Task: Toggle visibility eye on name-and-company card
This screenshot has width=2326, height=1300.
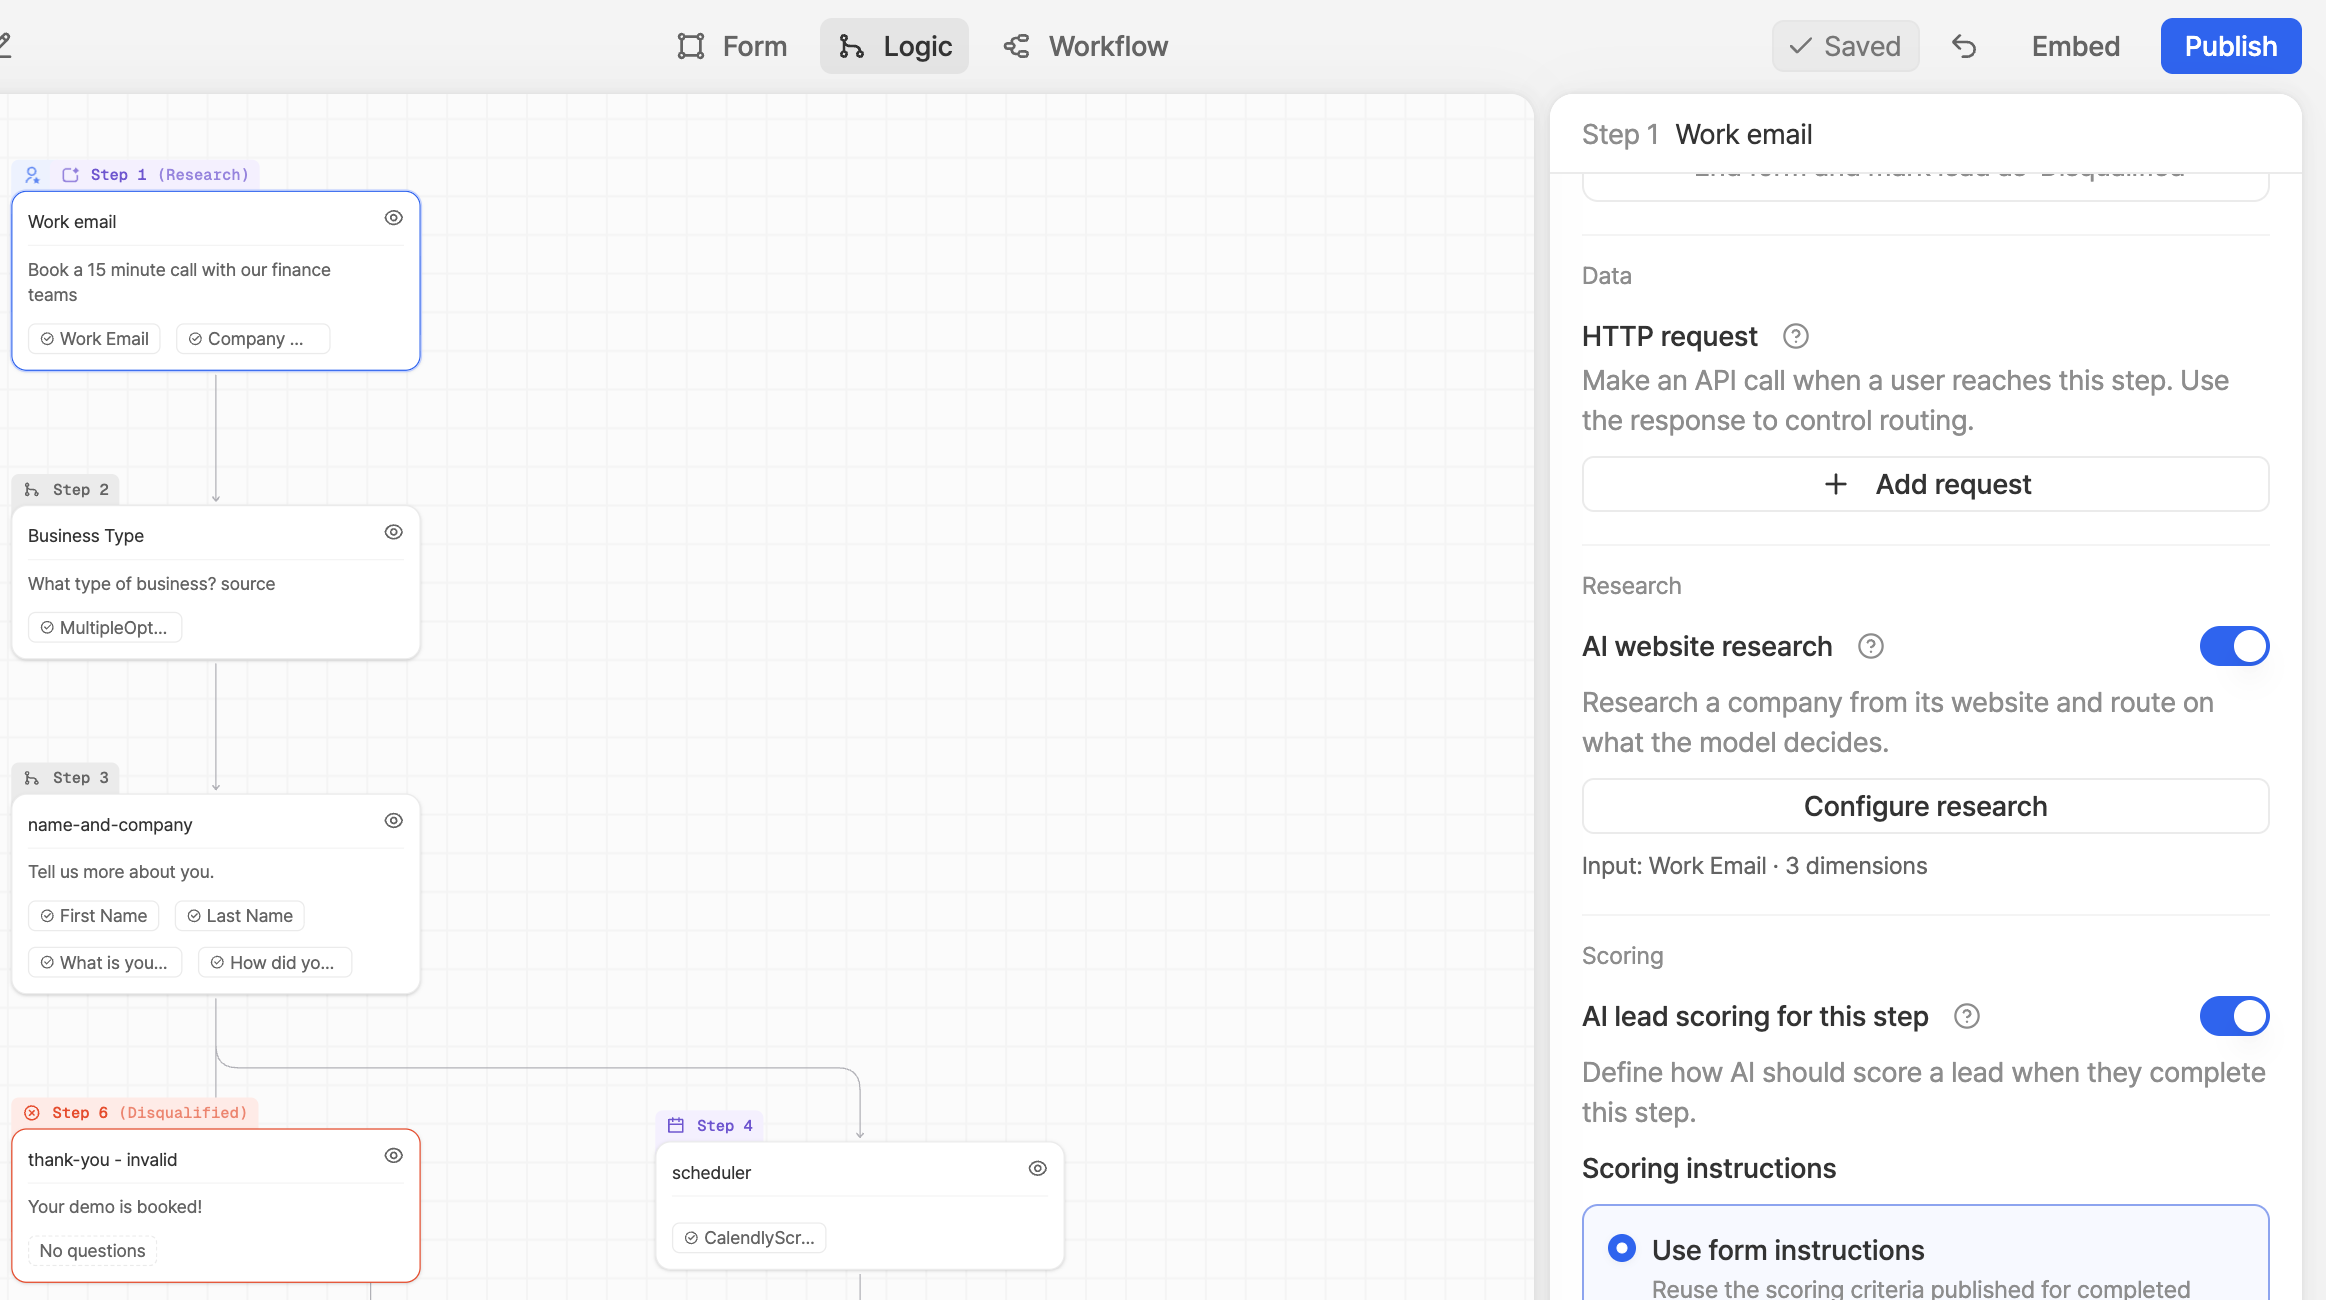Action: click(x=394, y=821)
